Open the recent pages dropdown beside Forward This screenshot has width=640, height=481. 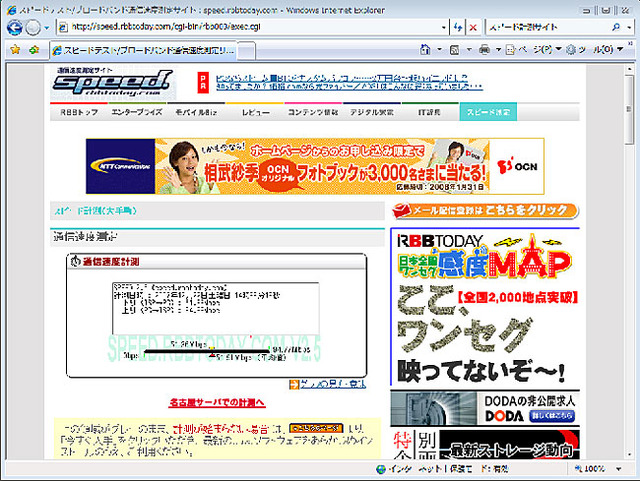pos(47,28)
